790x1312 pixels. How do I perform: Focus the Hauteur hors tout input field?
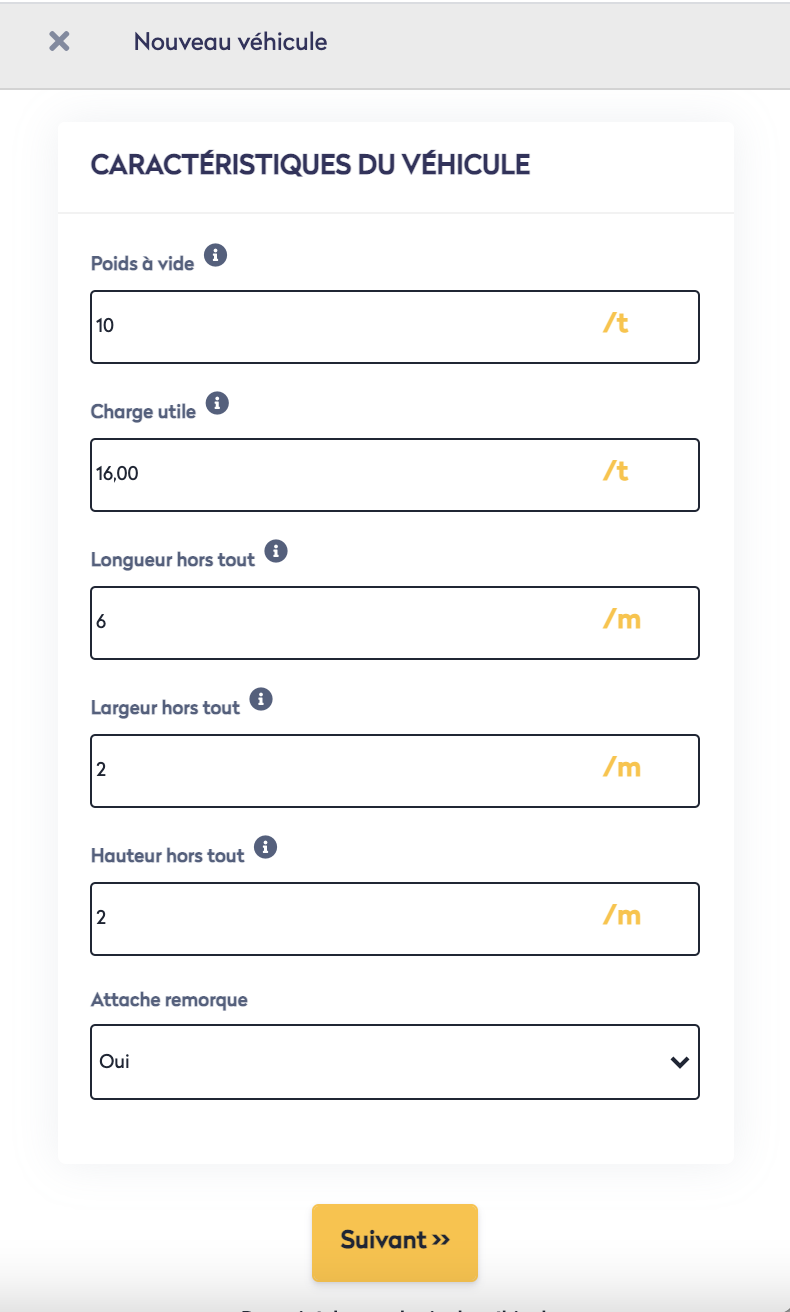340,919
